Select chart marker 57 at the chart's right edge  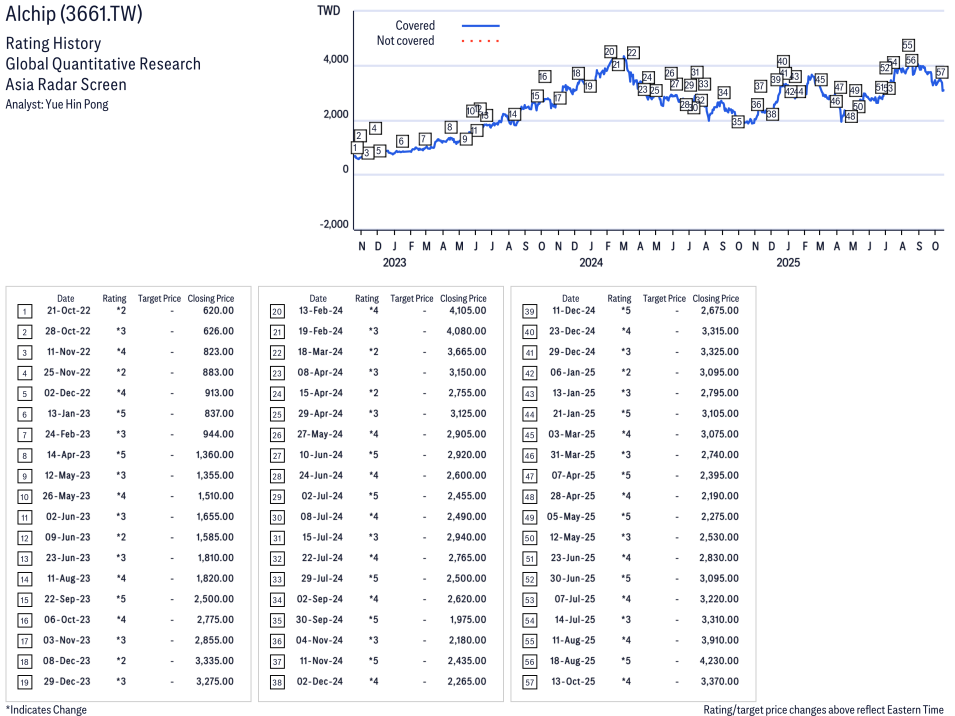(941, 72)
